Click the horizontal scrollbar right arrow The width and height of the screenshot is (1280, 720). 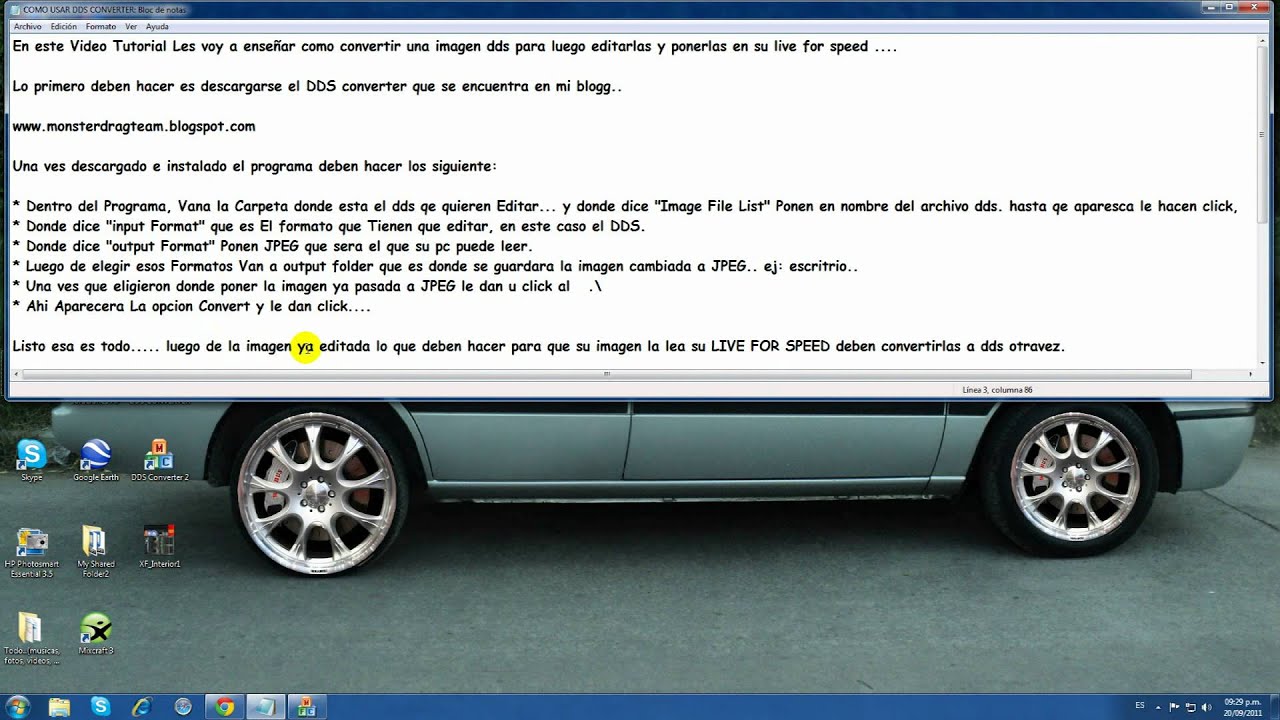1251,374
